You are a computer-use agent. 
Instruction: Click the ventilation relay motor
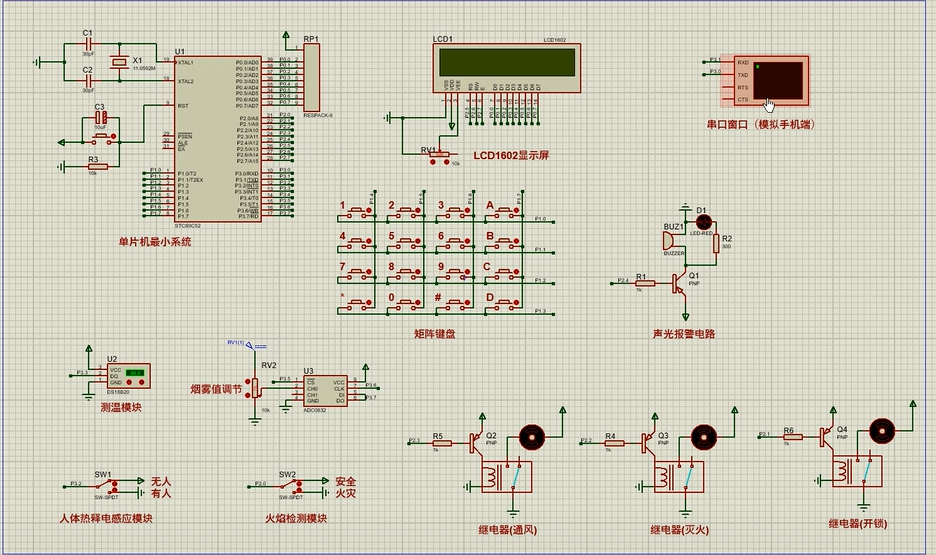[x=529, y=435]
